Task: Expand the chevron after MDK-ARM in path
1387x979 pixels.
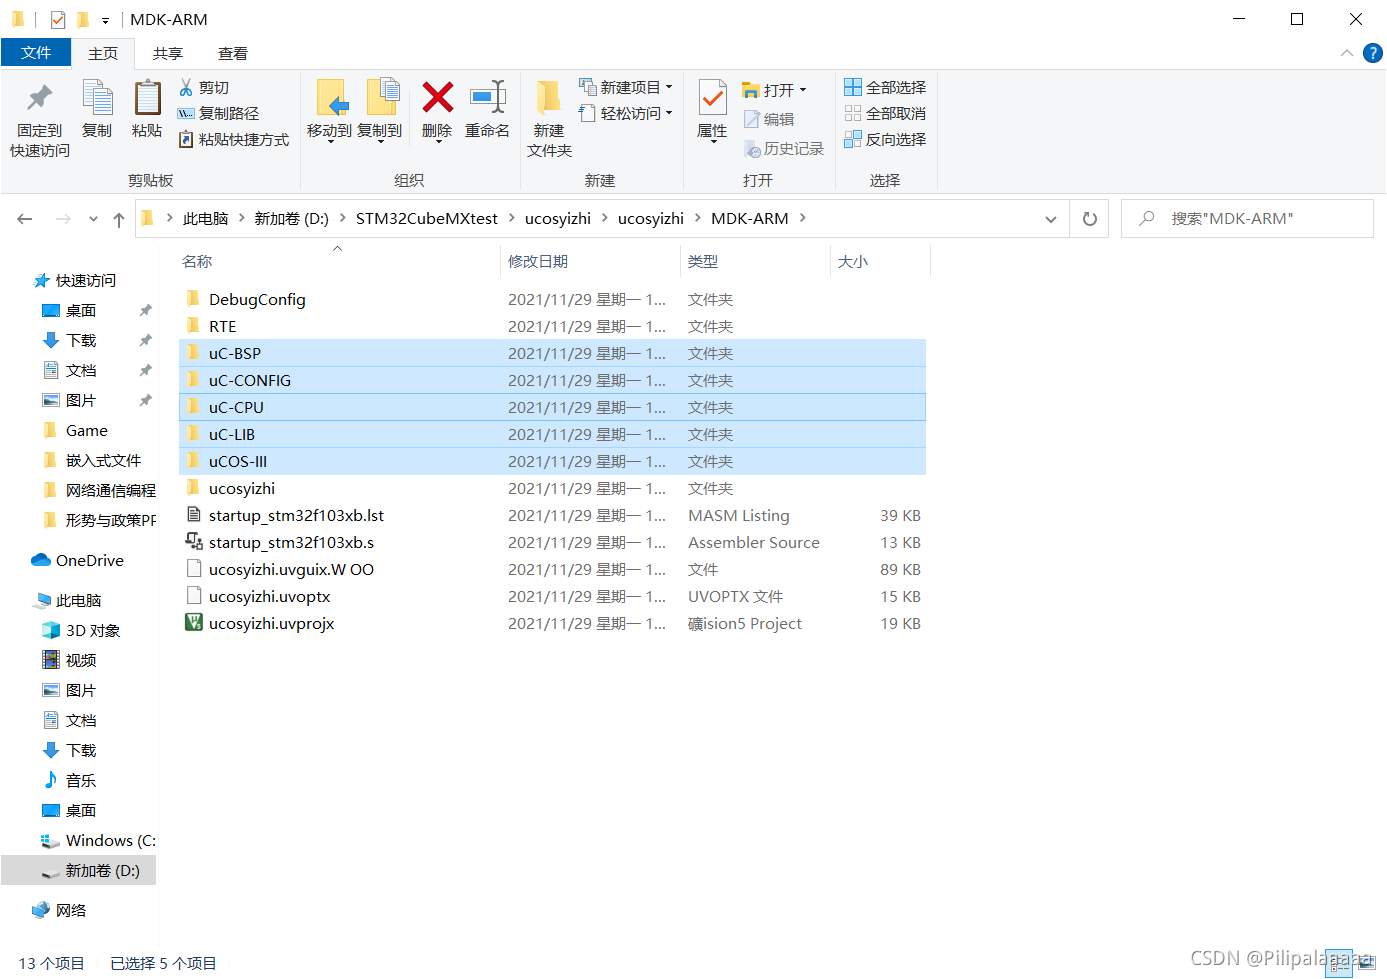Action: point(802,218)
